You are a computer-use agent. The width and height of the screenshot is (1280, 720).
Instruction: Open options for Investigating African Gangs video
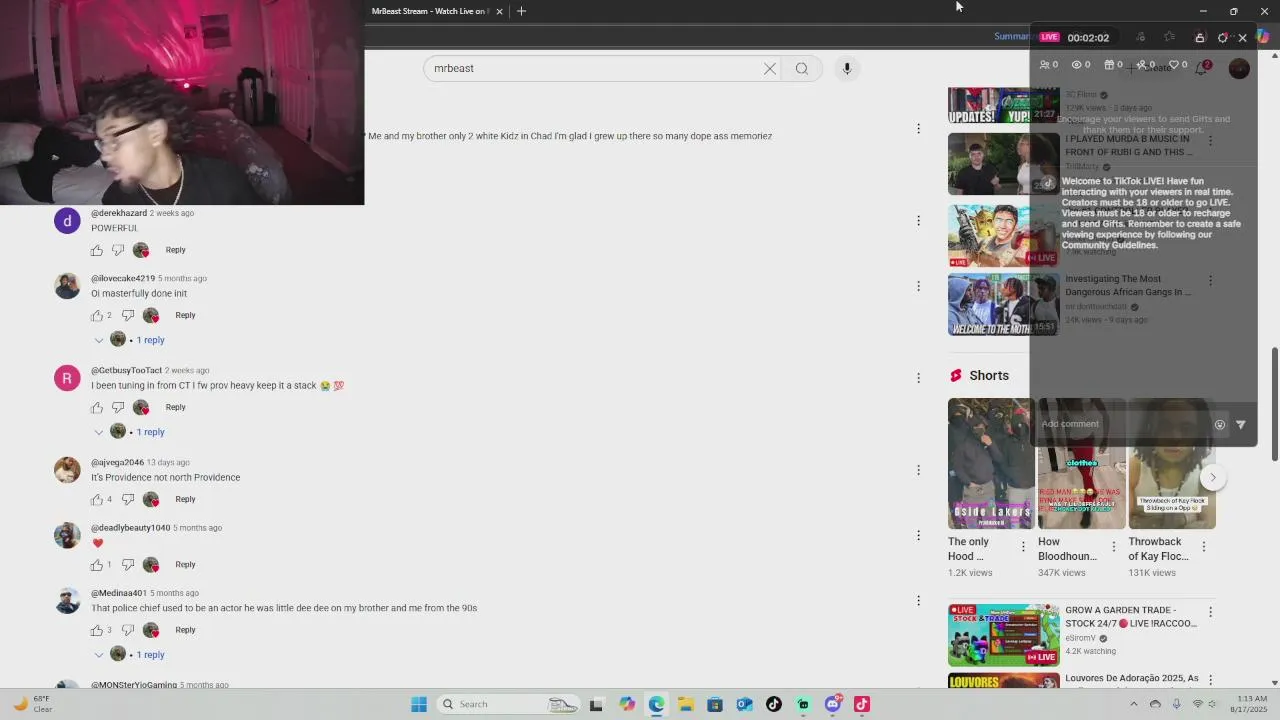1210,281
